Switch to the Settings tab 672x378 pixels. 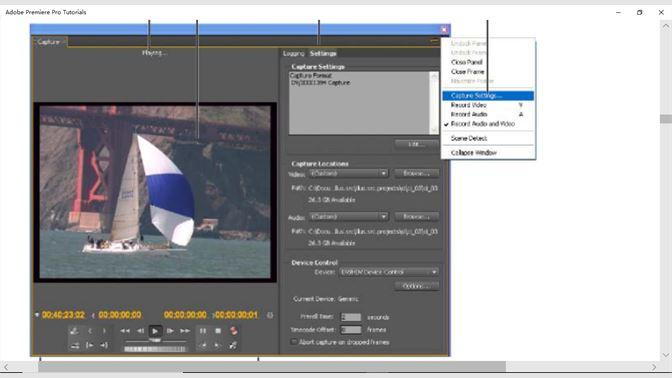[323, 53]
